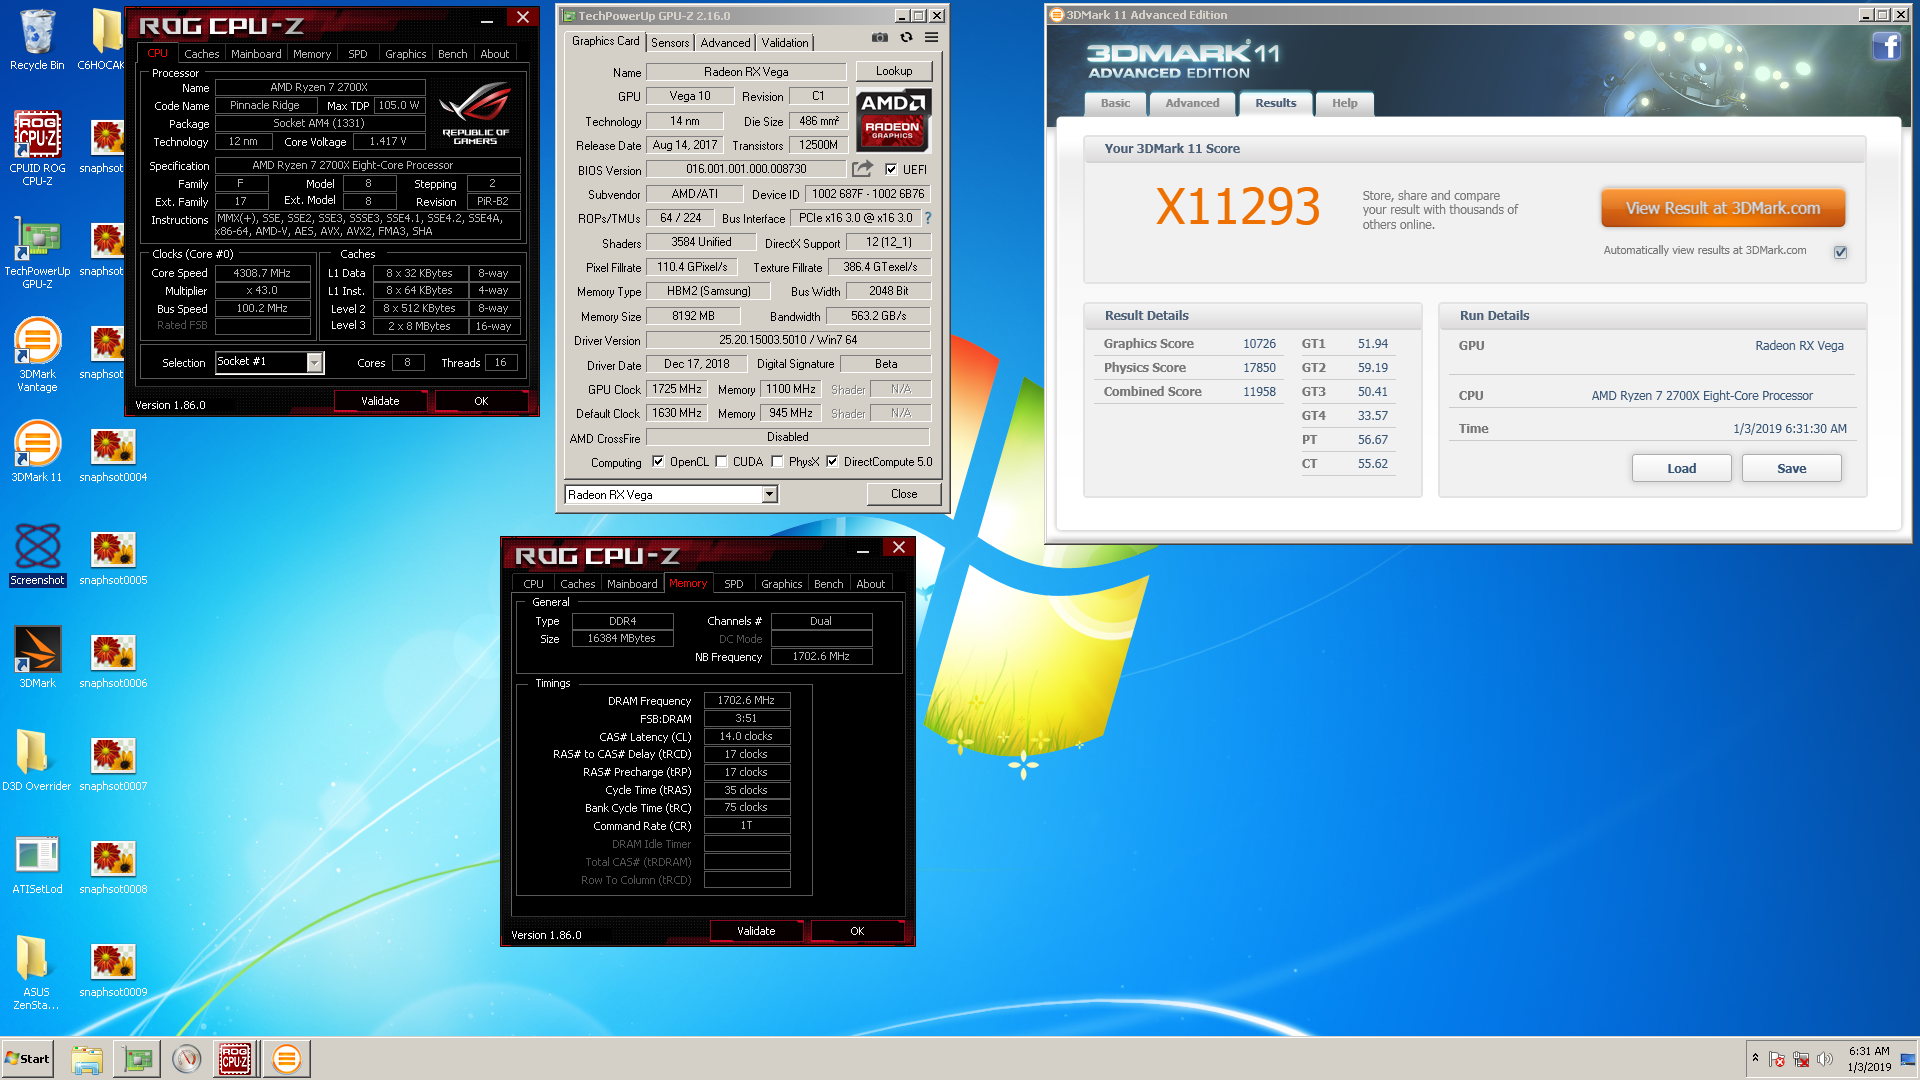
Task: Click the DRAM Frequency value field
Action: [x=746, y=700]
